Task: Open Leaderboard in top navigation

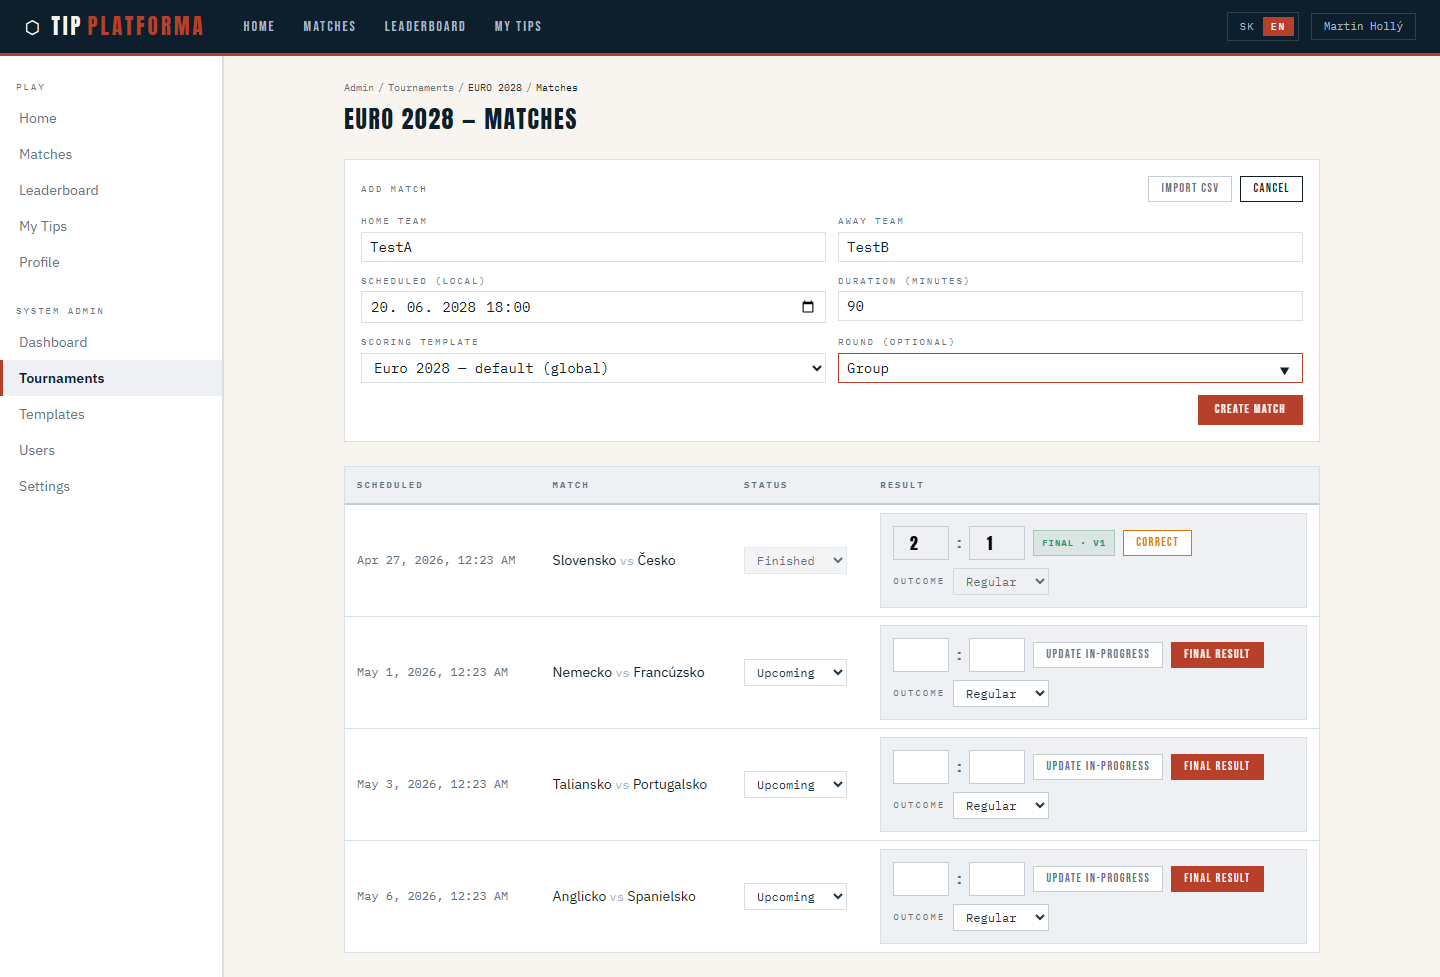Action: pos(424,27)
